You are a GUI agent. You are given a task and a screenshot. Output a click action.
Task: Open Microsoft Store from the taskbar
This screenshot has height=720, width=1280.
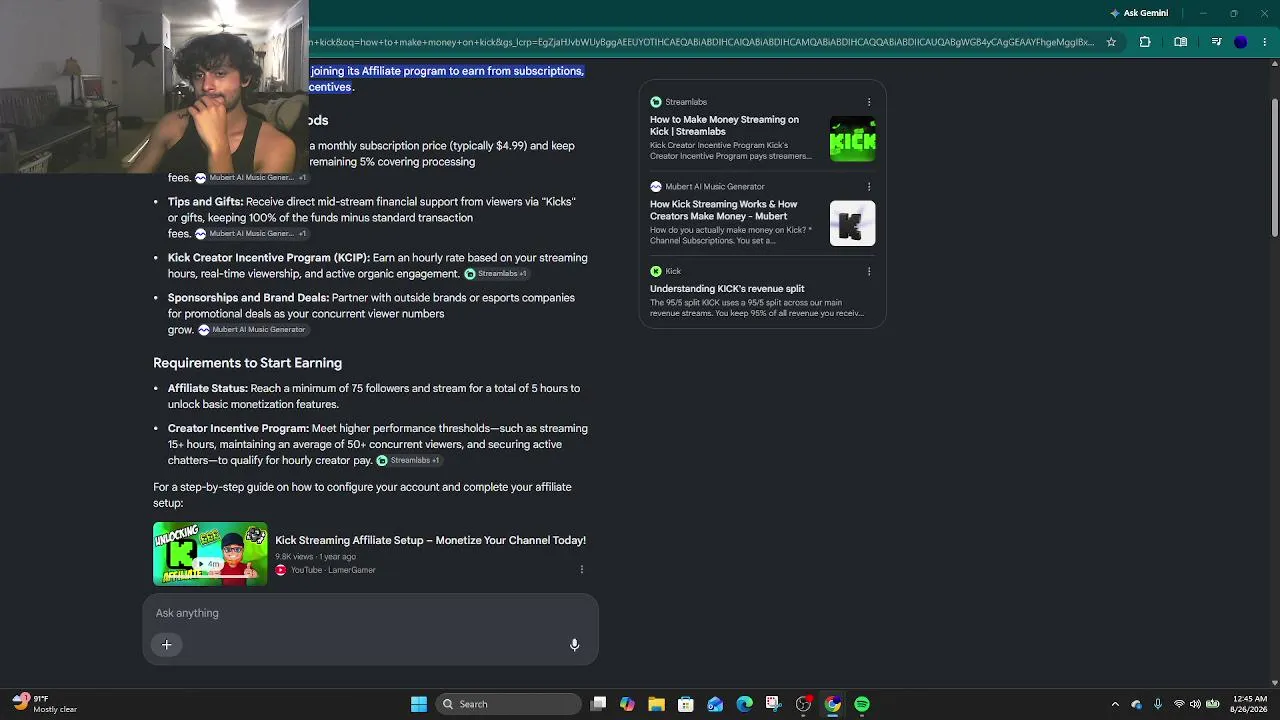tap(686, 704)
